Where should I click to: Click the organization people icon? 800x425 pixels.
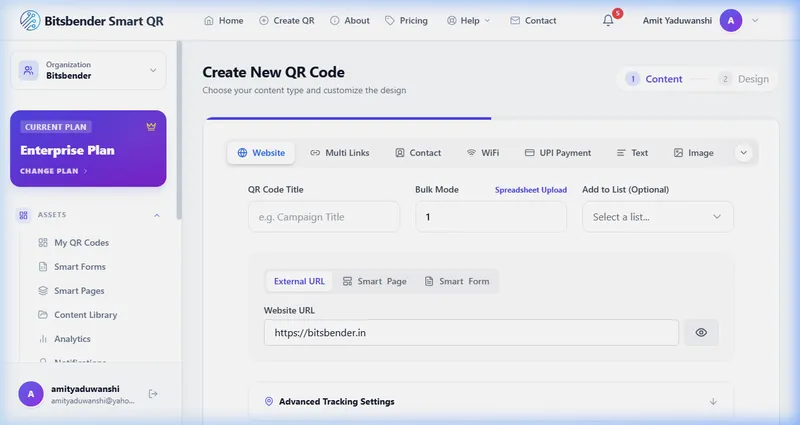tap(29, 70)
